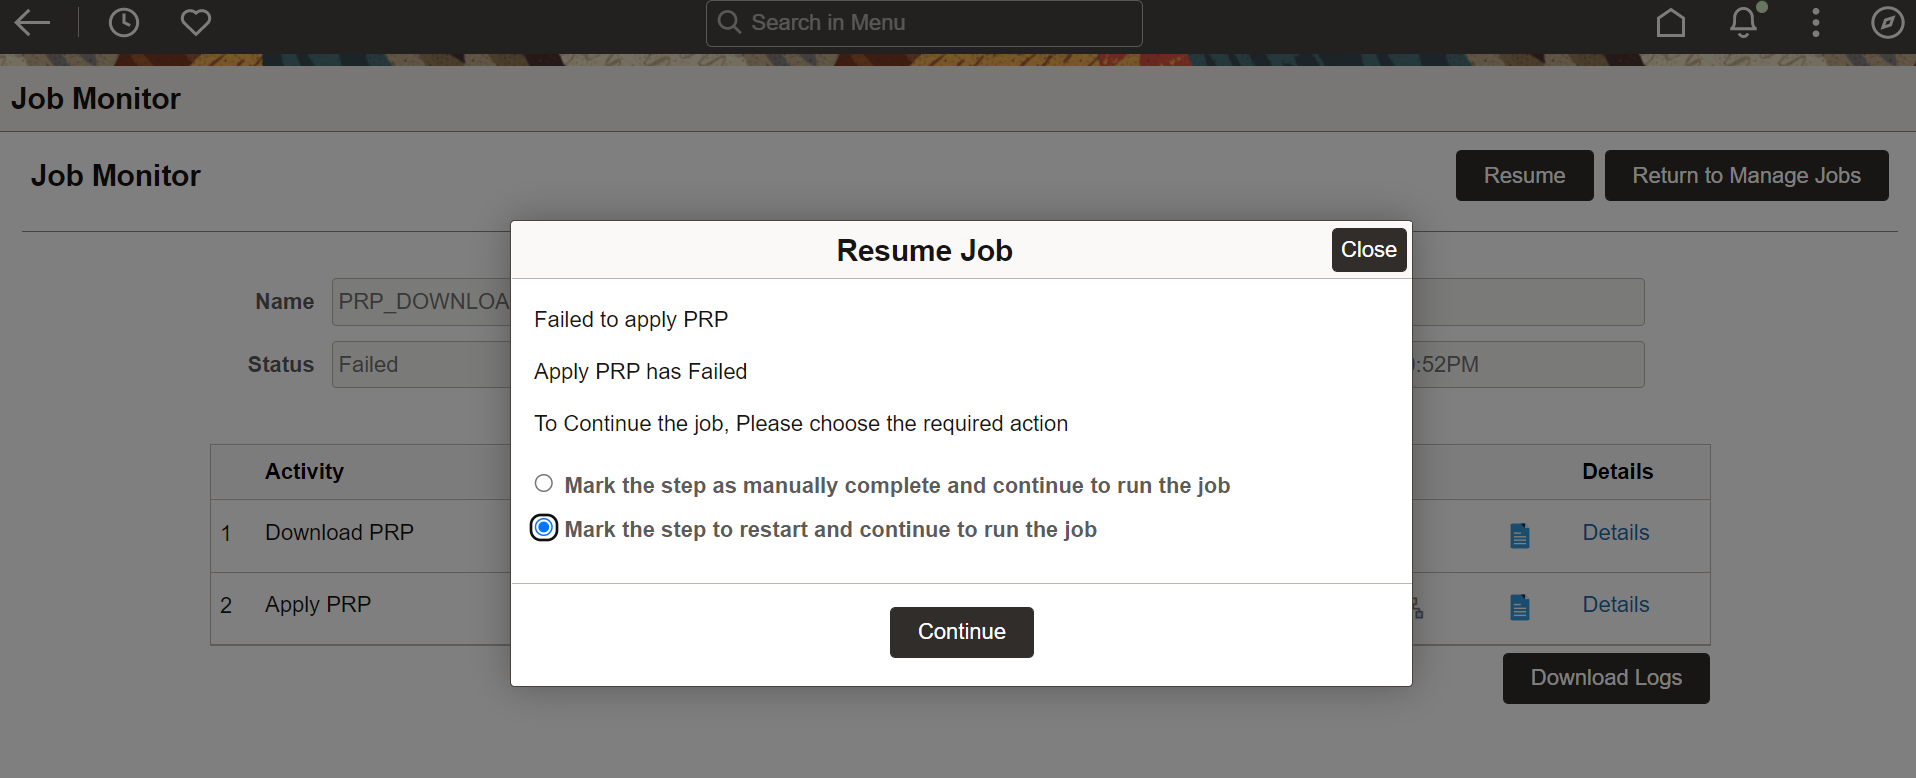Click the Resume button
The width and height of the screenshot is (1916, 778).
1524,176
